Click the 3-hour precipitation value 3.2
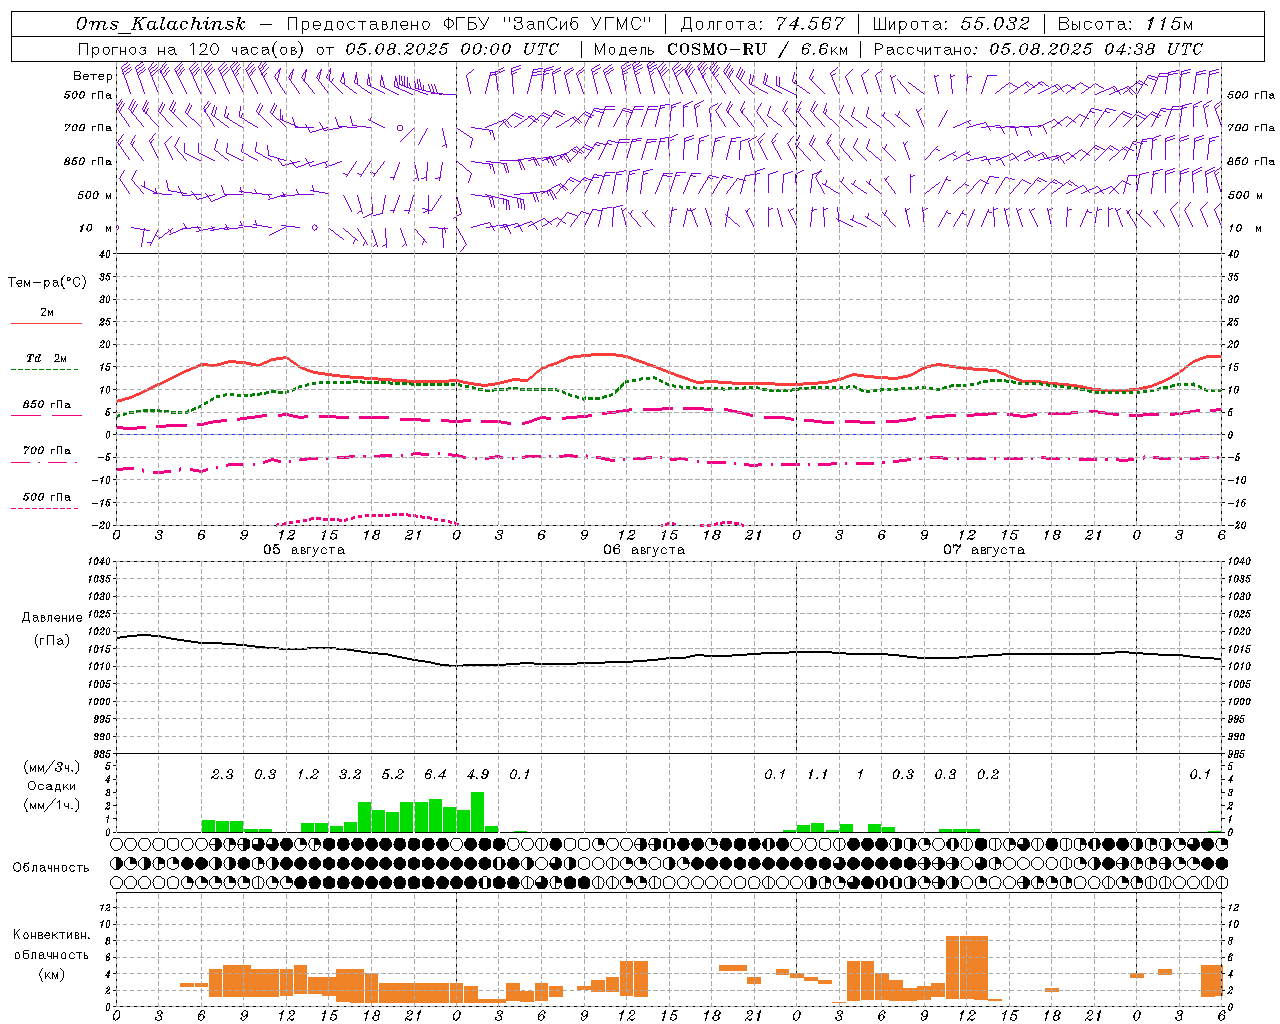Image resolution: width=1280 pixels, height=1024 pixels. point(350,775)
